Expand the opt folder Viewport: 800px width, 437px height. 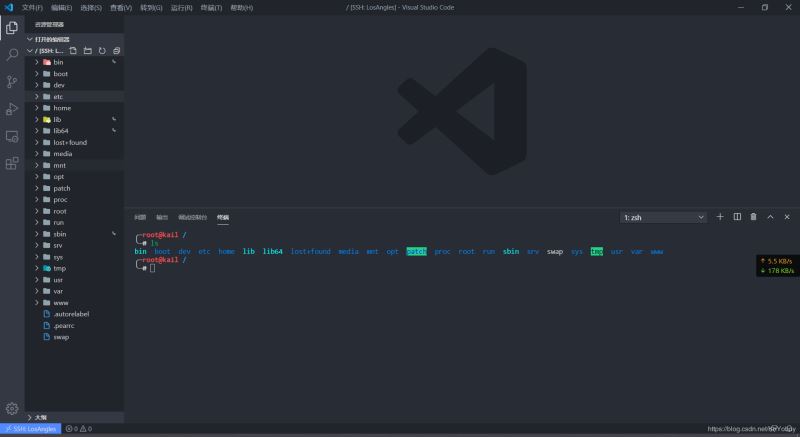click(x=74, y=177)
